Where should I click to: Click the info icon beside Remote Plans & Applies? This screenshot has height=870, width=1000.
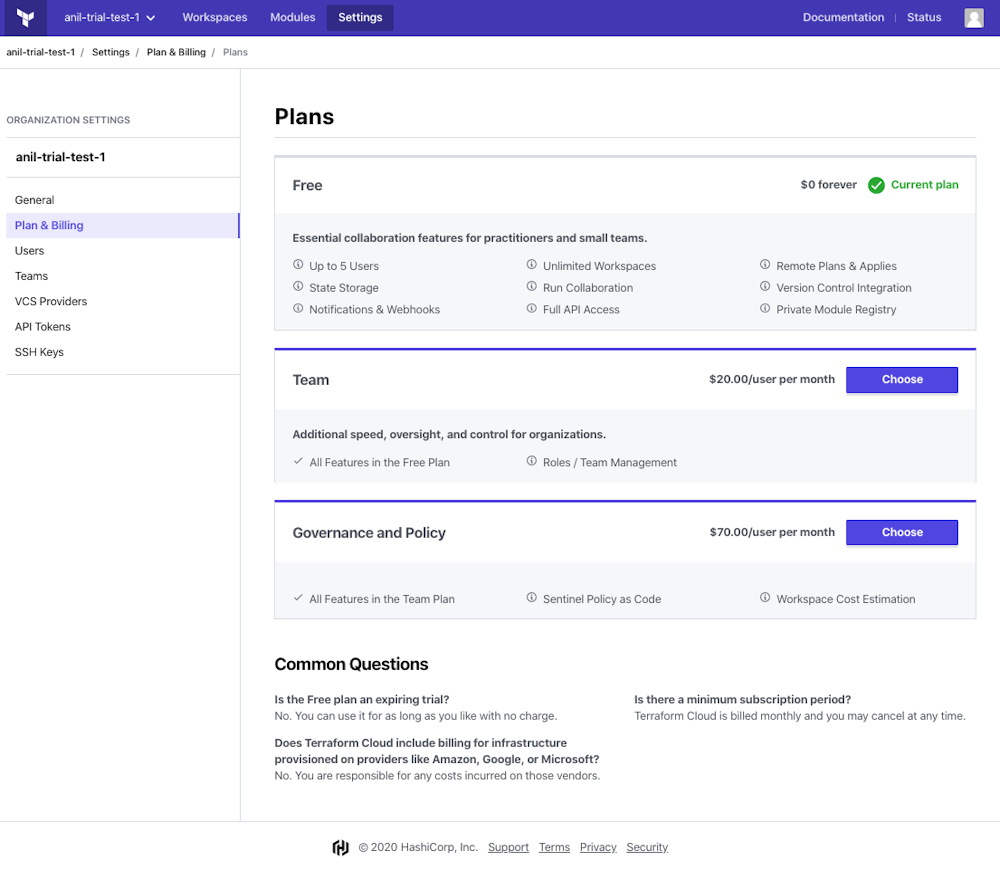pos(766,266)
